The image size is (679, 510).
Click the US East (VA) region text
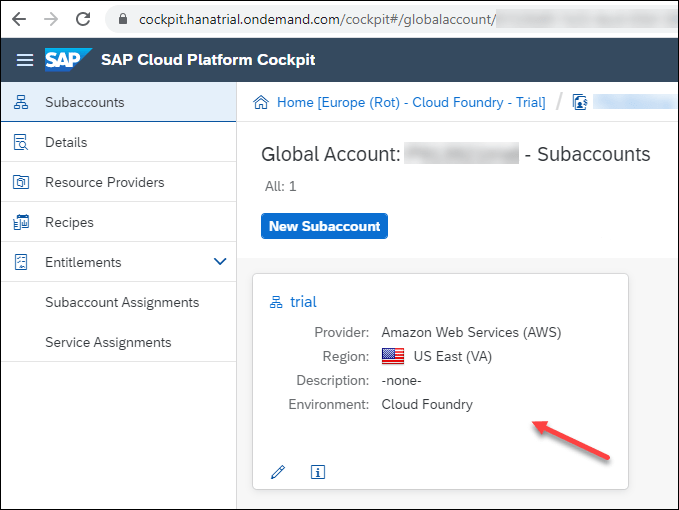[453, 356]
